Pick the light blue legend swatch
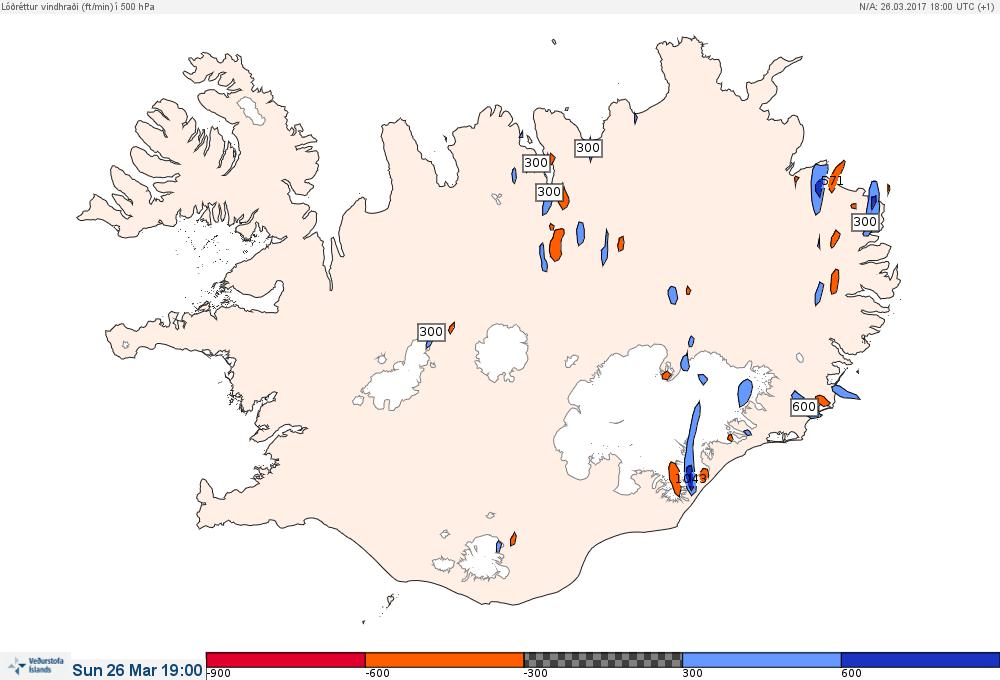Screen dimensions: 1000x680 pyautogui.click(x=761, y=660)
